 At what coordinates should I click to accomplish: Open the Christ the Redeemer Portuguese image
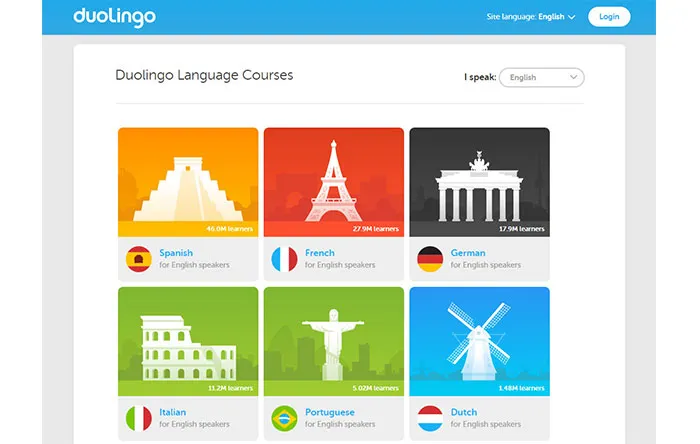click(334, 341)
